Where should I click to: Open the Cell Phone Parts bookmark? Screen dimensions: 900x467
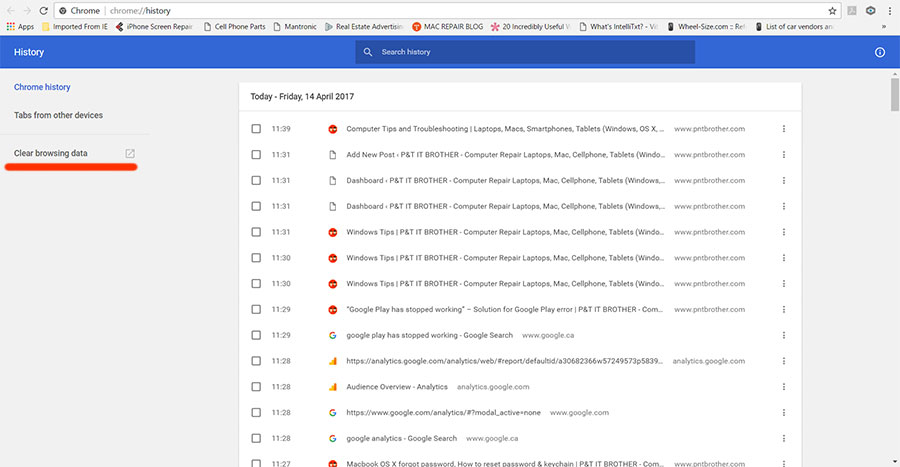(234, 26)
